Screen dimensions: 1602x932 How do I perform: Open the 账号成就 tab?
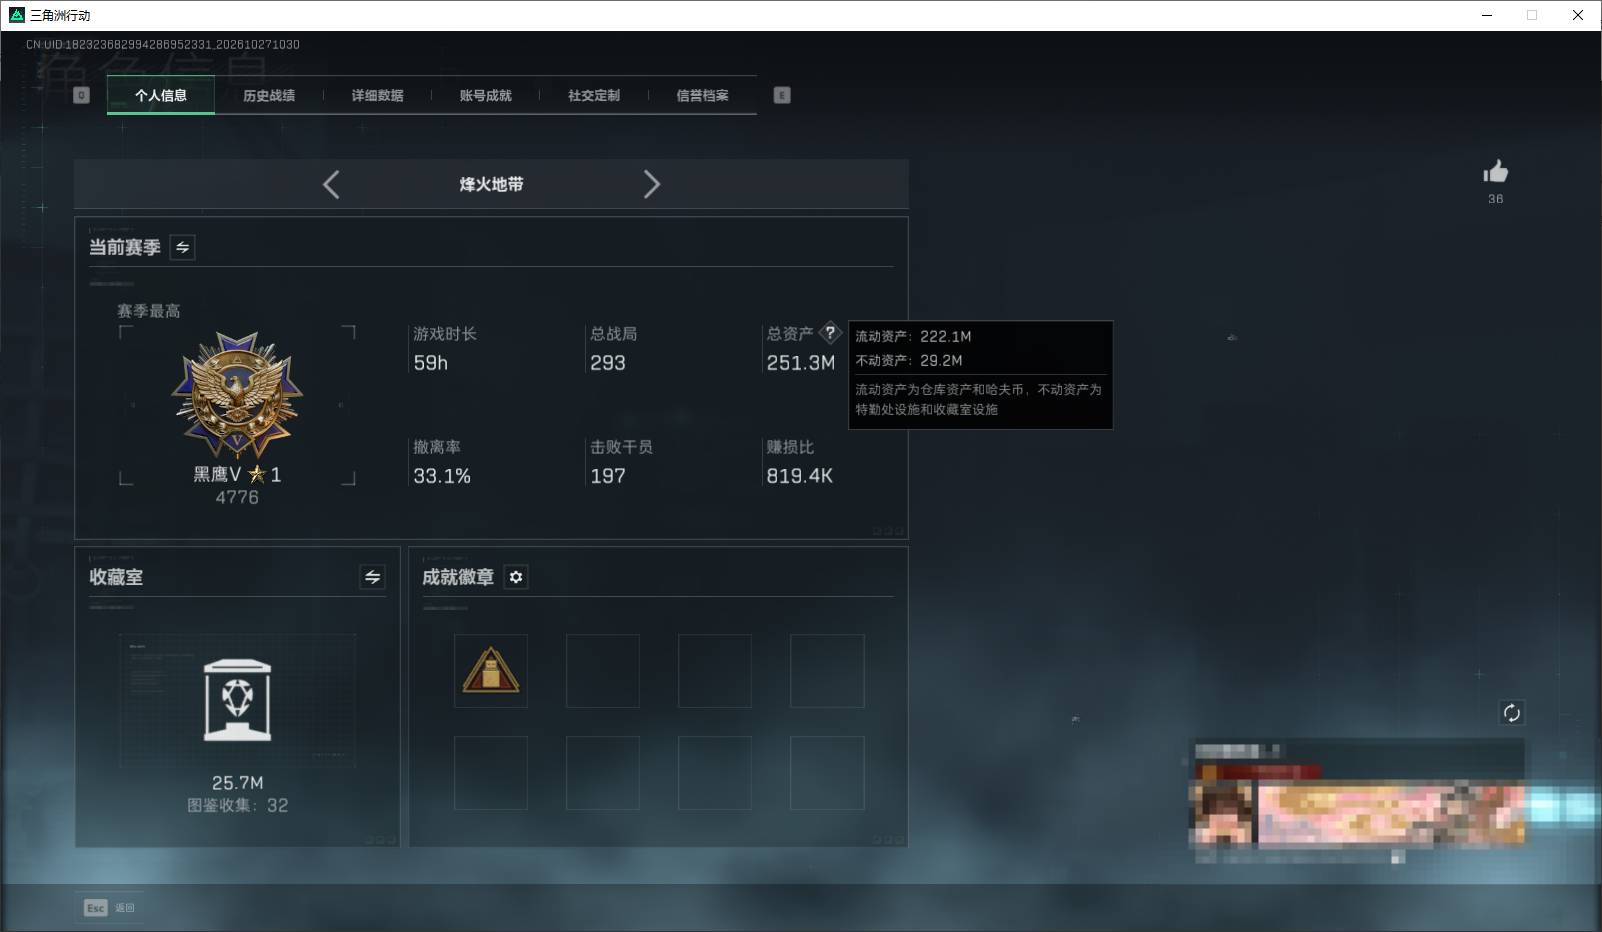tap(485, 95)
